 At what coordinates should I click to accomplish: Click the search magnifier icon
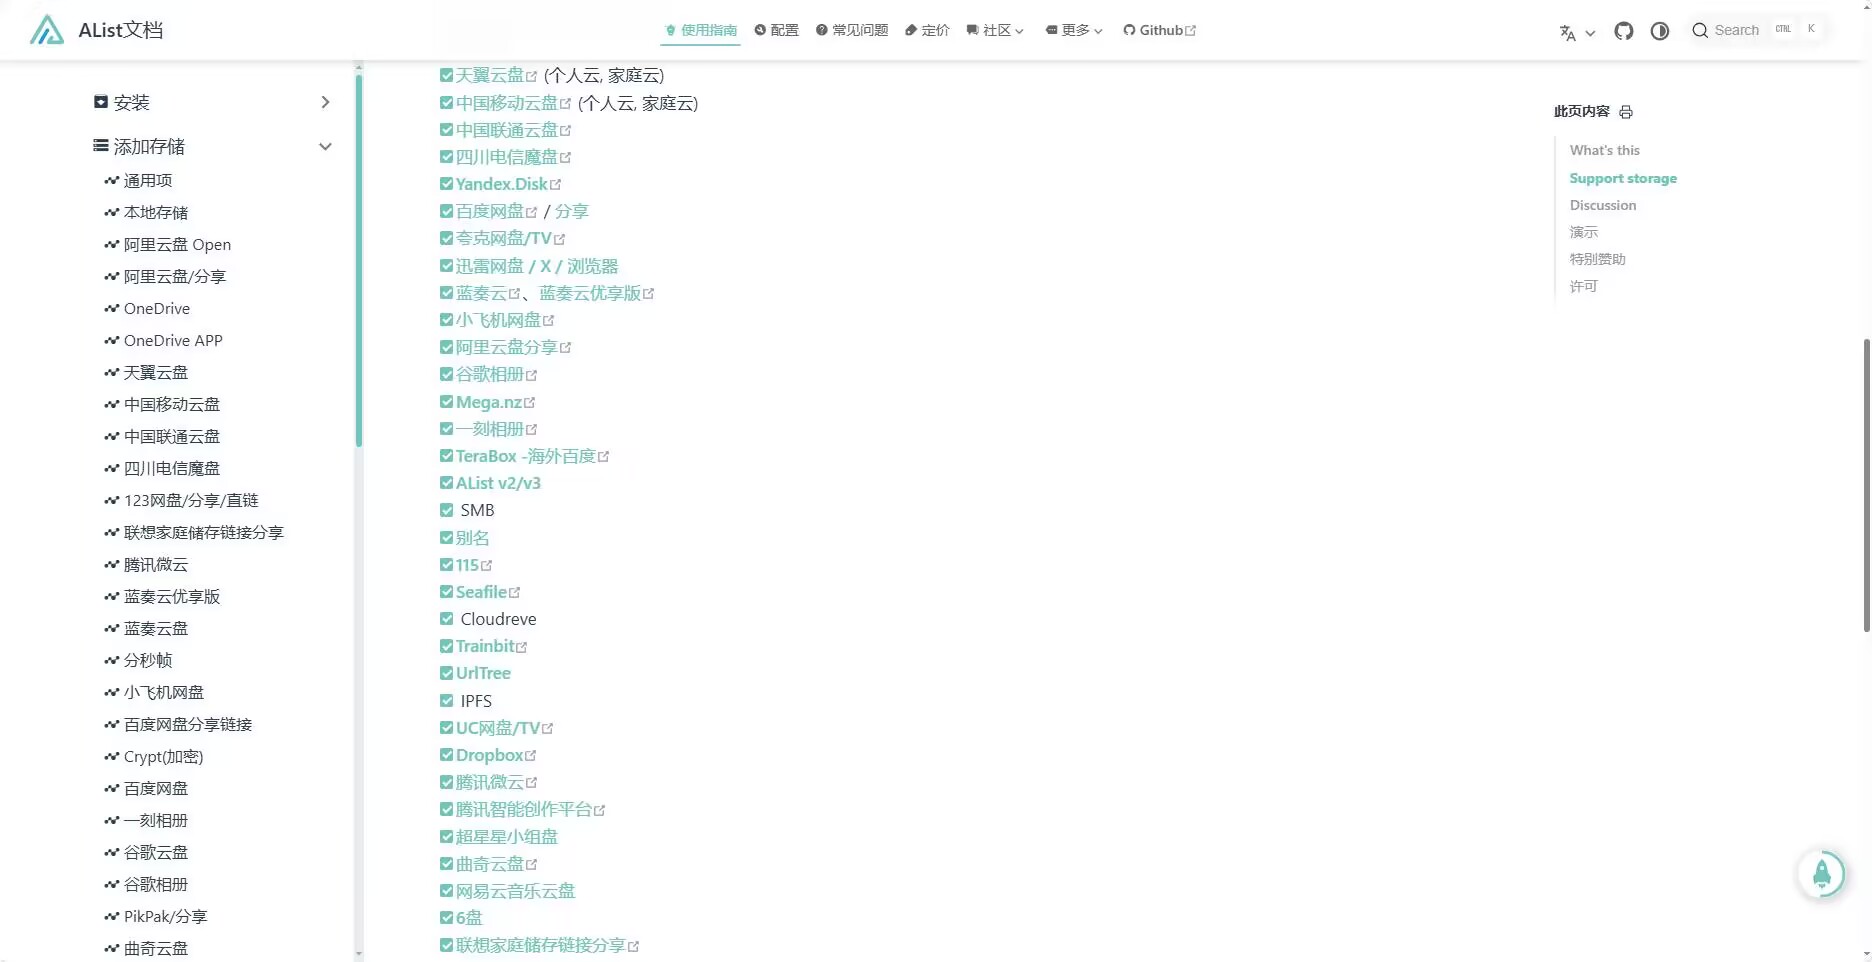pos(1700,30)
